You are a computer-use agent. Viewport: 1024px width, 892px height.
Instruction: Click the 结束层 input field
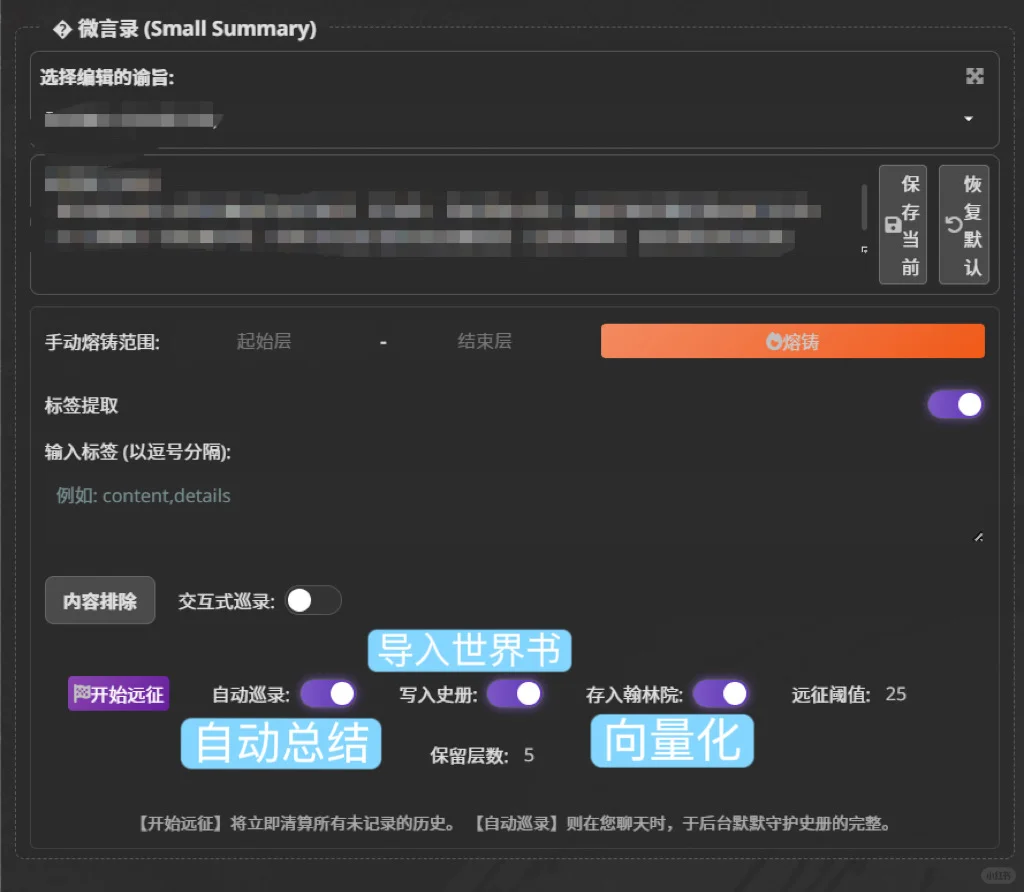484,341
